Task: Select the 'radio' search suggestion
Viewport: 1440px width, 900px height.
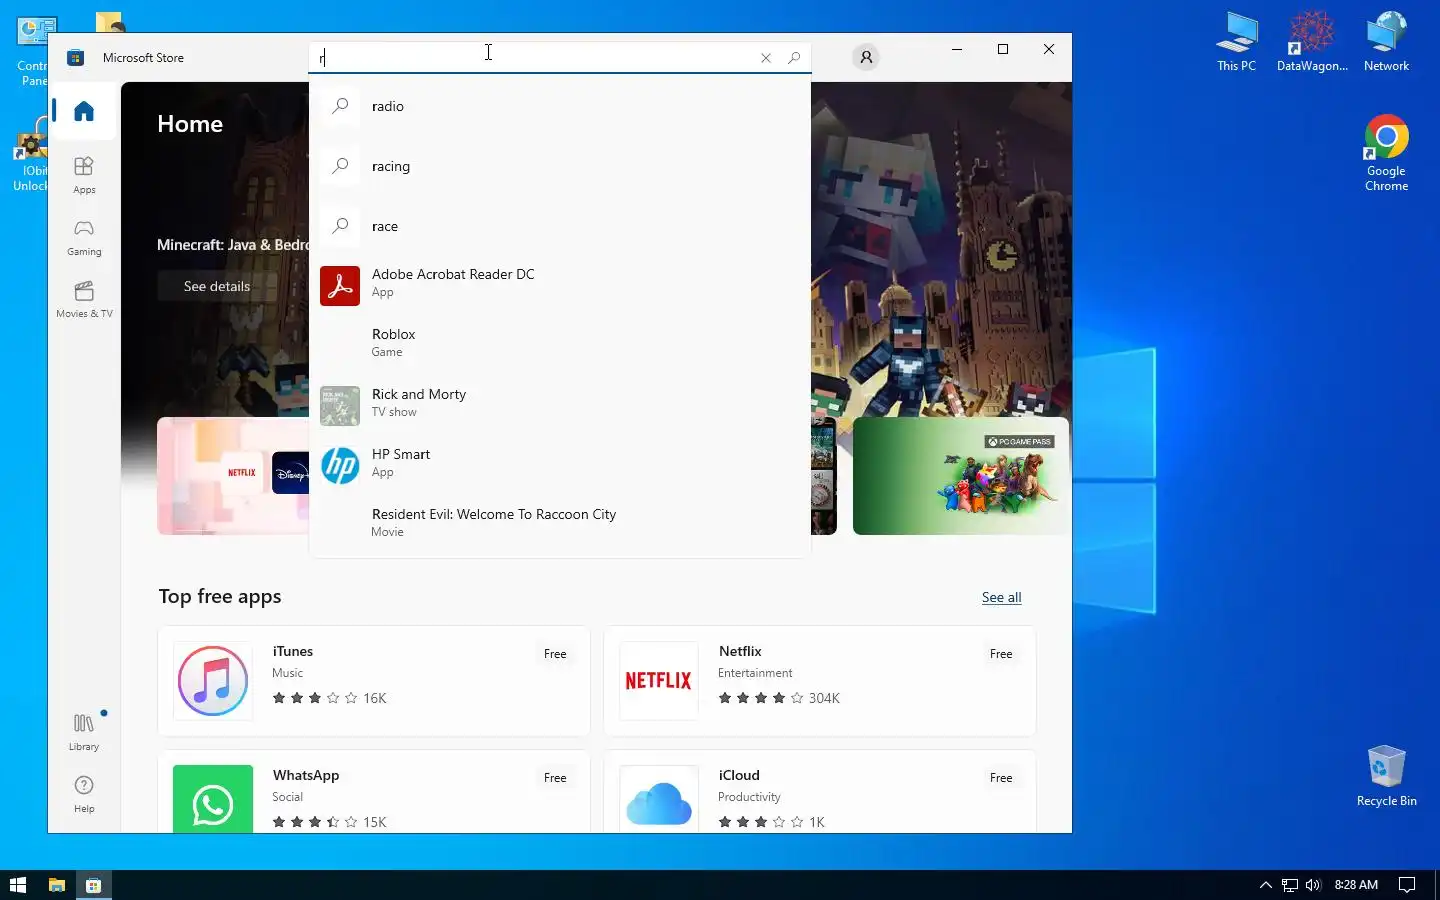Action: click(560, 106)
